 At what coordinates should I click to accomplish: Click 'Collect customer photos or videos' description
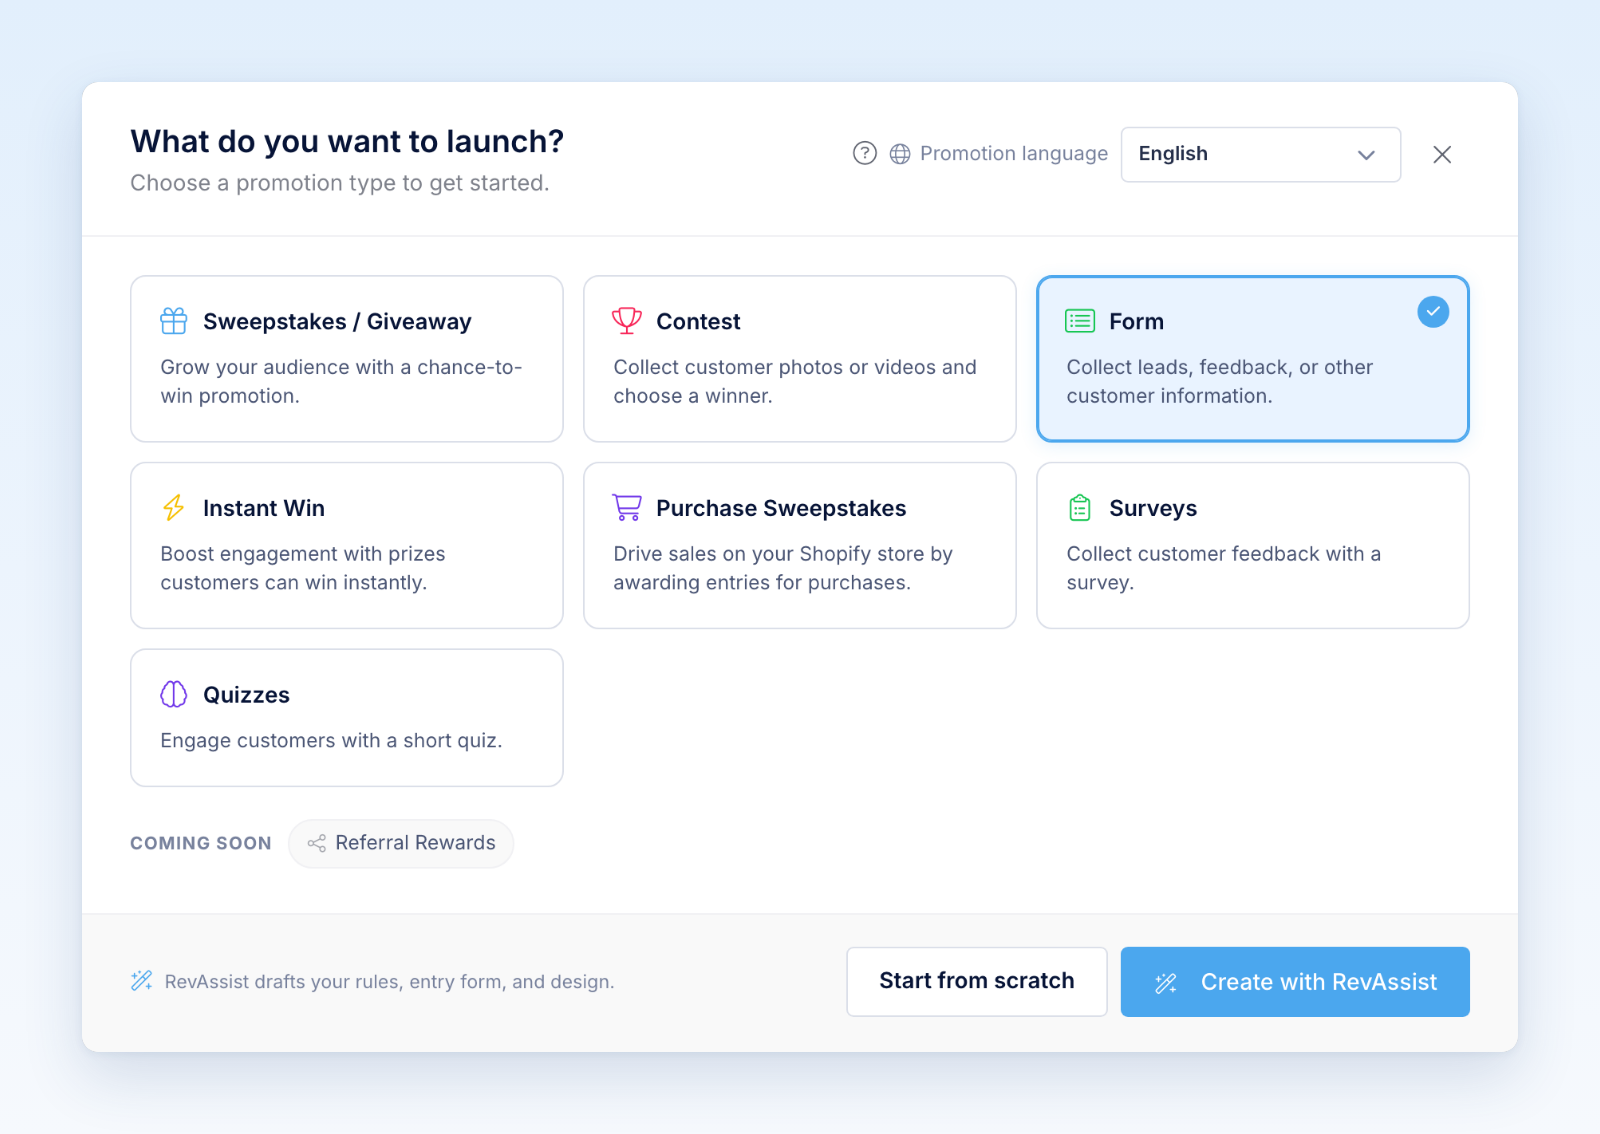point(795,382)
